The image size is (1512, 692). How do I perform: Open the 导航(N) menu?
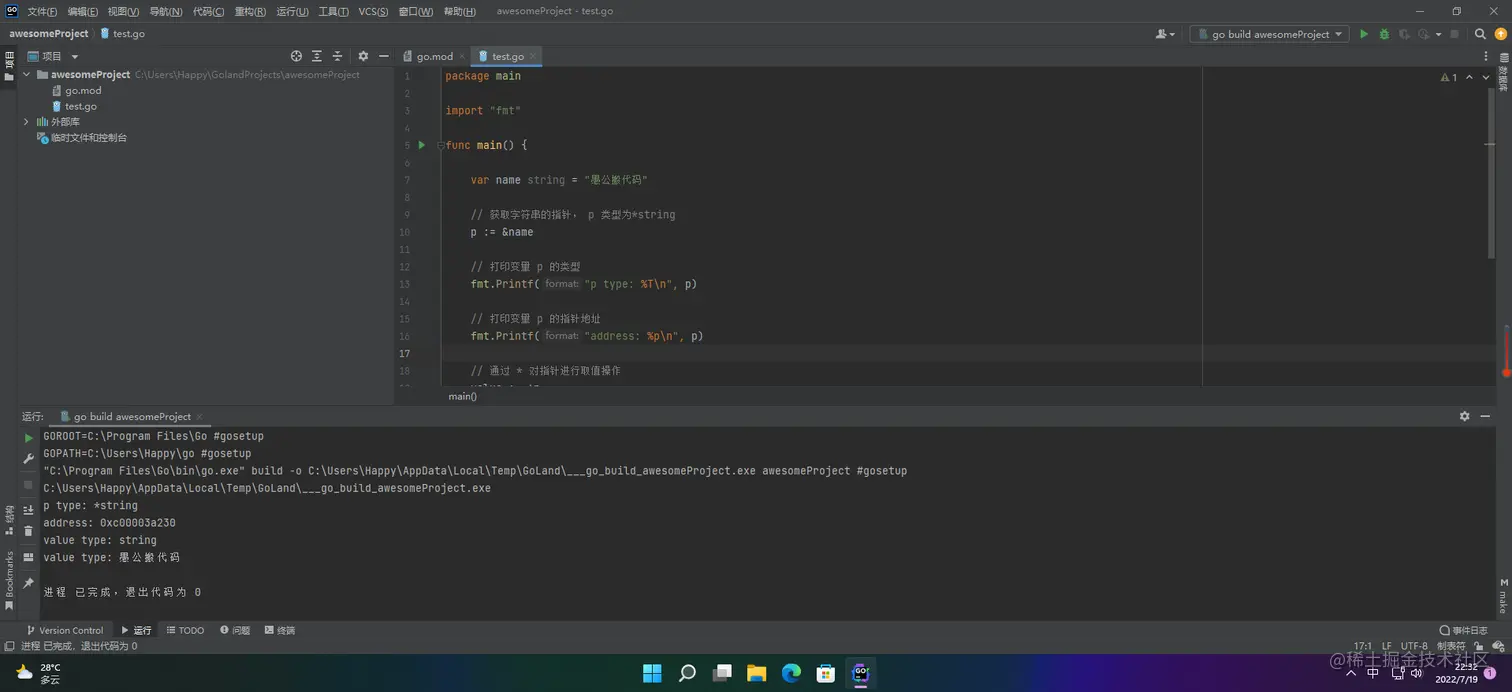click(166, 11)
